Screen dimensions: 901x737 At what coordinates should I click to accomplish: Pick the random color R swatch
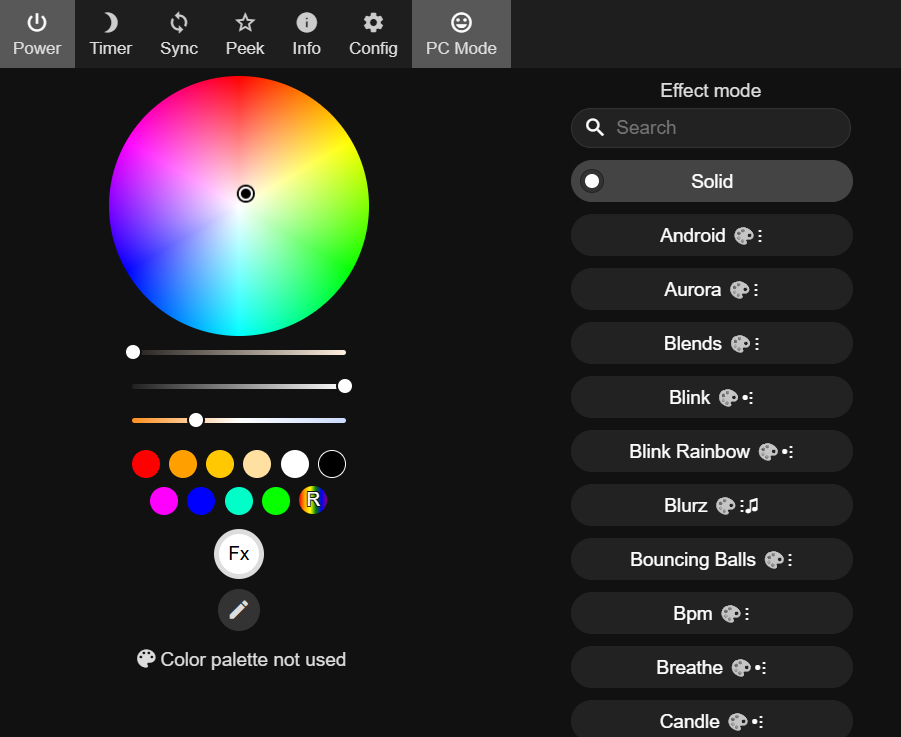[313, 501]
